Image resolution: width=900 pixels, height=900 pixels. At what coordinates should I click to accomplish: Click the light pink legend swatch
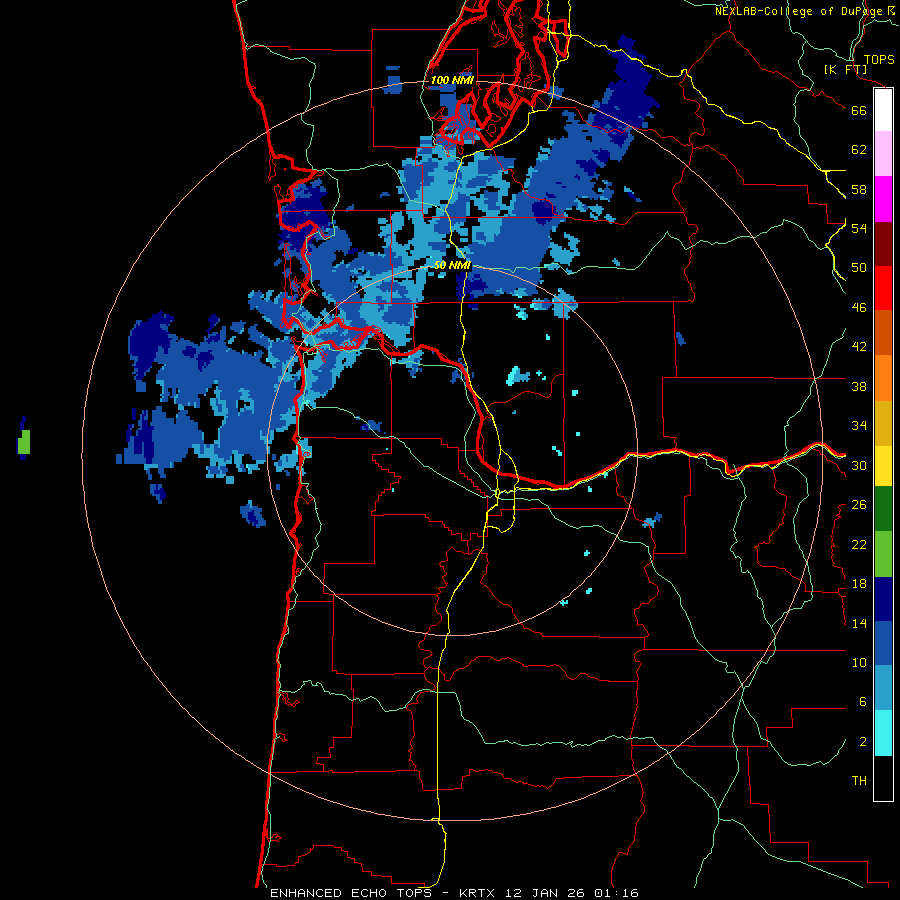883,154
